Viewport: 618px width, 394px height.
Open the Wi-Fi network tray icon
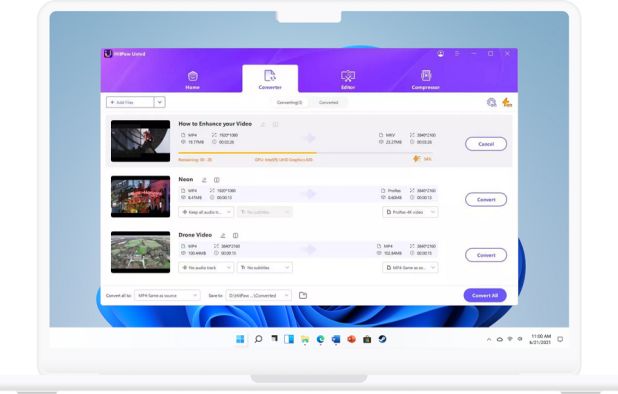pyautogui.click(x=510, y=339)
